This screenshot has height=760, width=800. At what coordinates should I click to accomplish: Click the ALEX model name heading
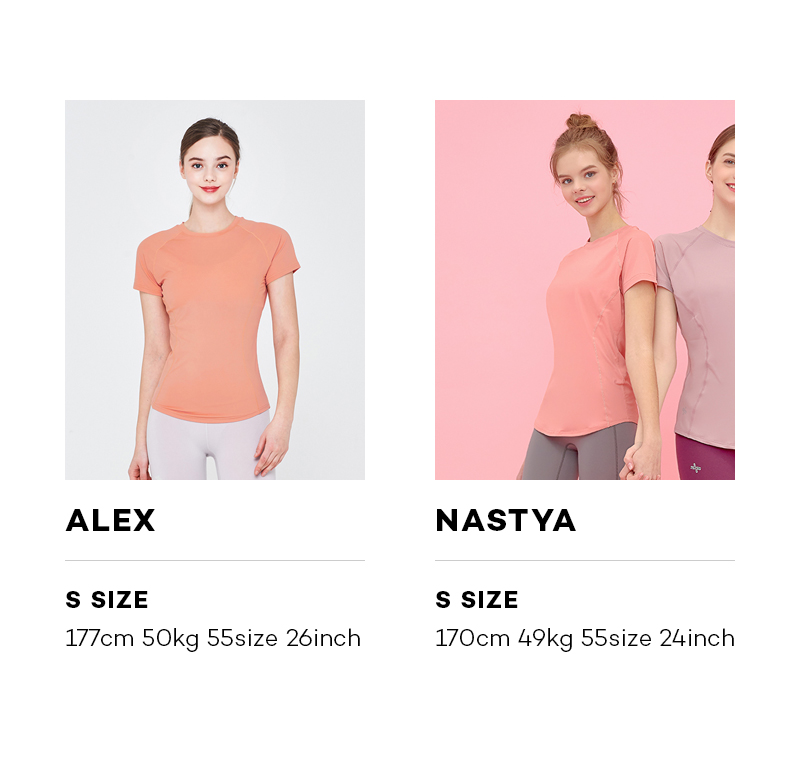click(x=110, y=520)
